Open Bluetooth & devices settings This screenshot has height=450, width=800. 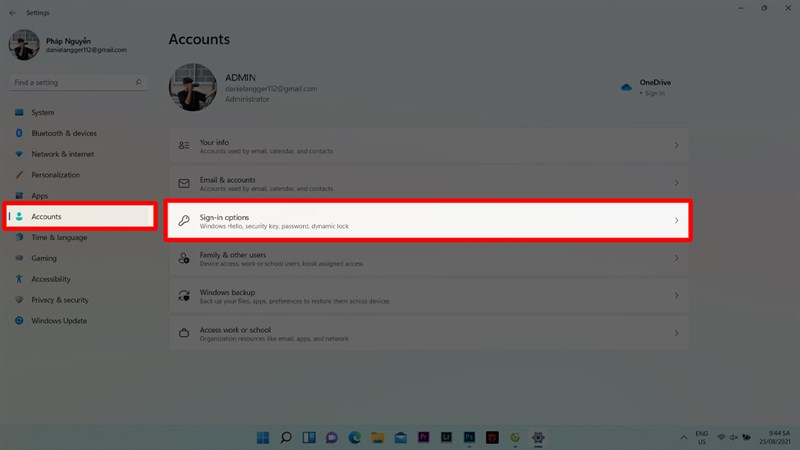click(x=64, y=133)
